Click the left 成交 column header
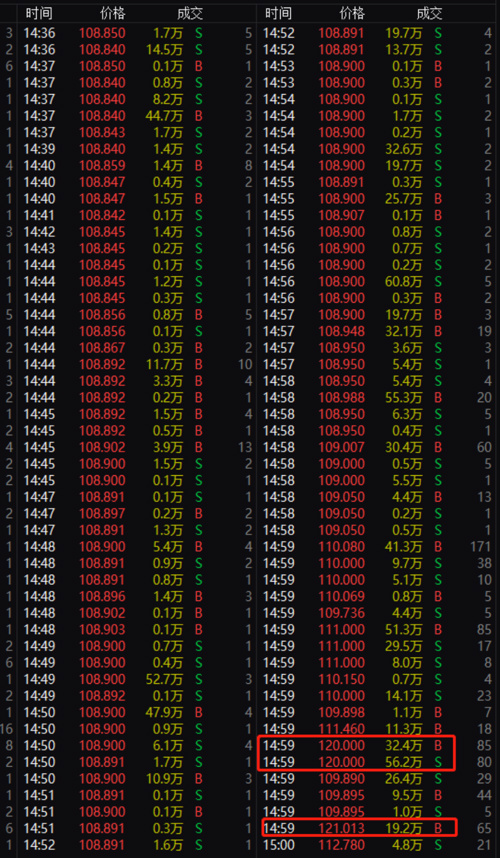 190,13
